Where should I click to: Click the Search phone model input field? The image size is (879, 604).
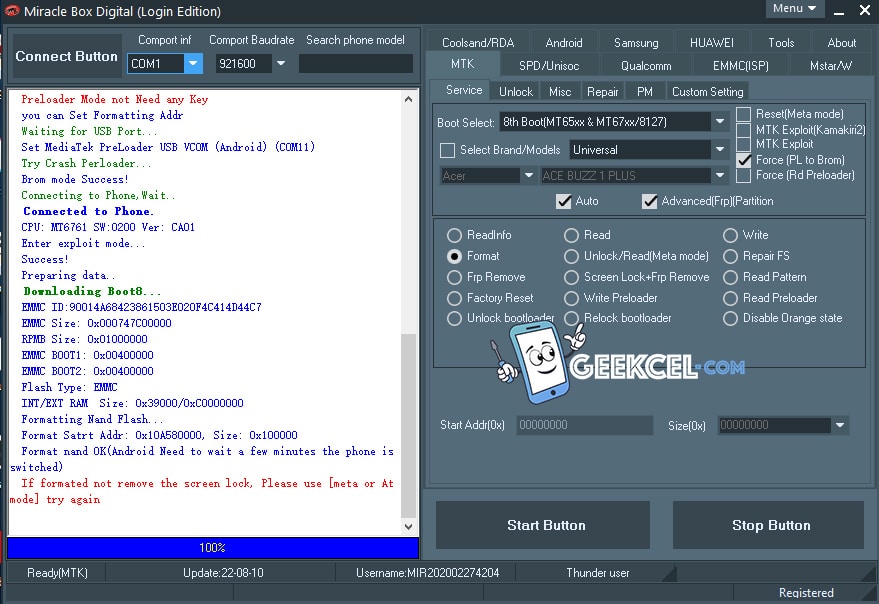[x=355, y=64]
